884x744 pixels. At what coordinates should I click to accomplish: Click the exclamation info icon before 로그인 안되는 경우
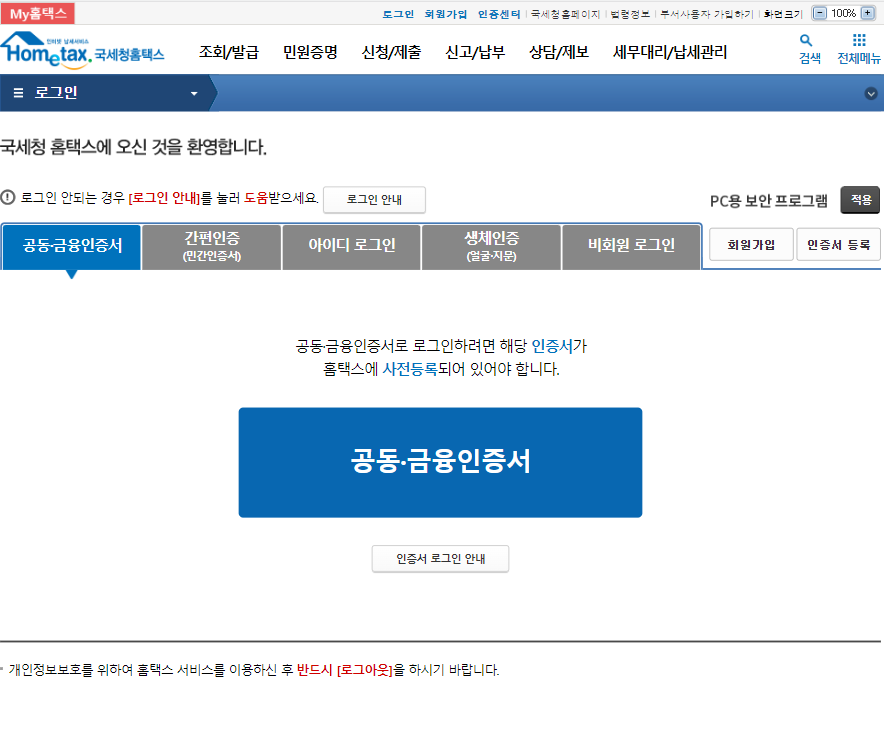tap(8, 197)
